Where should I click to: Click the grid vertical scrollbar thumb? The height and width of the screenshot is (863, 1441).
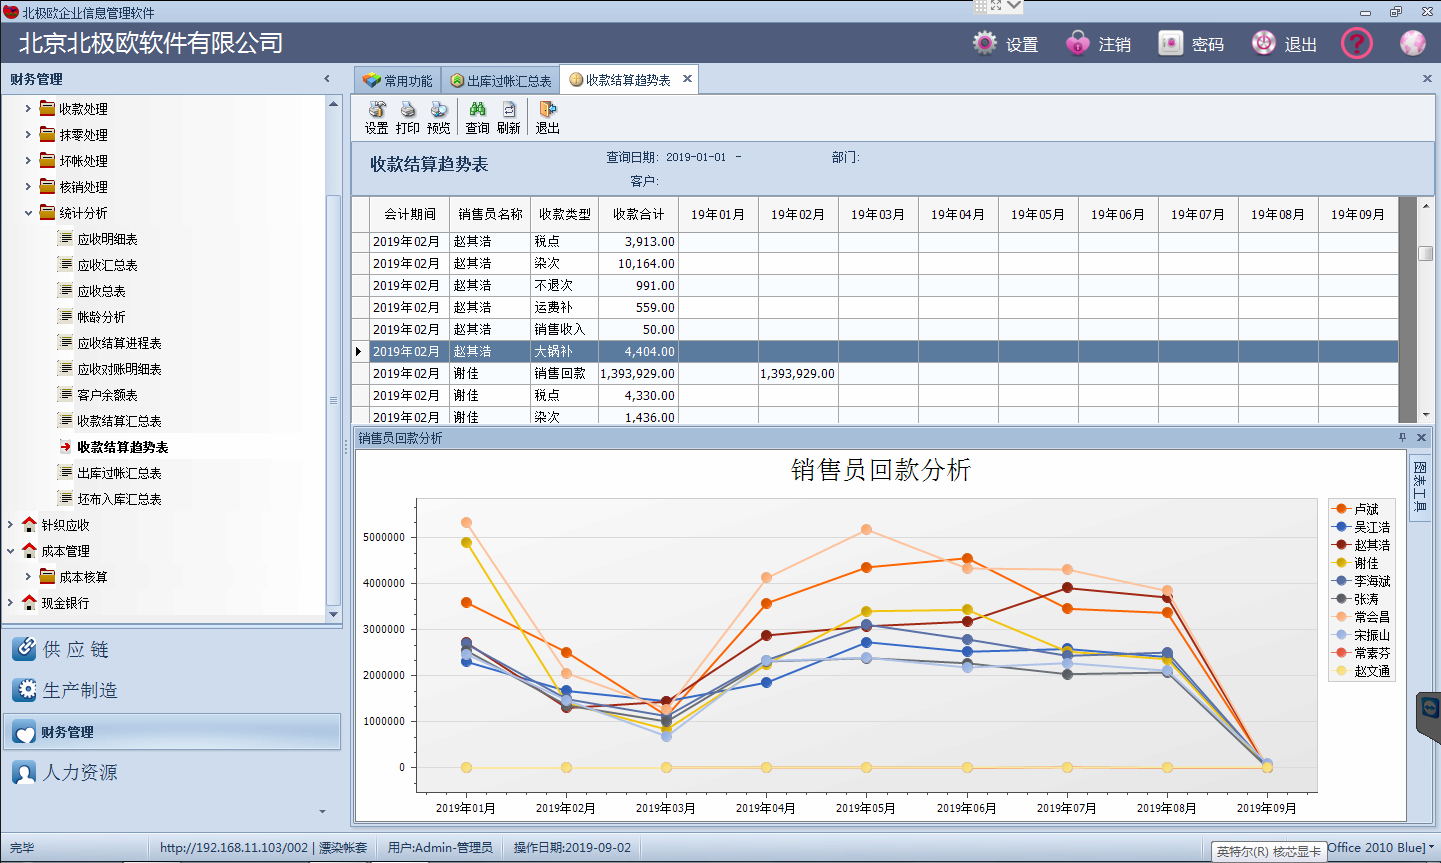(1426, 254)
